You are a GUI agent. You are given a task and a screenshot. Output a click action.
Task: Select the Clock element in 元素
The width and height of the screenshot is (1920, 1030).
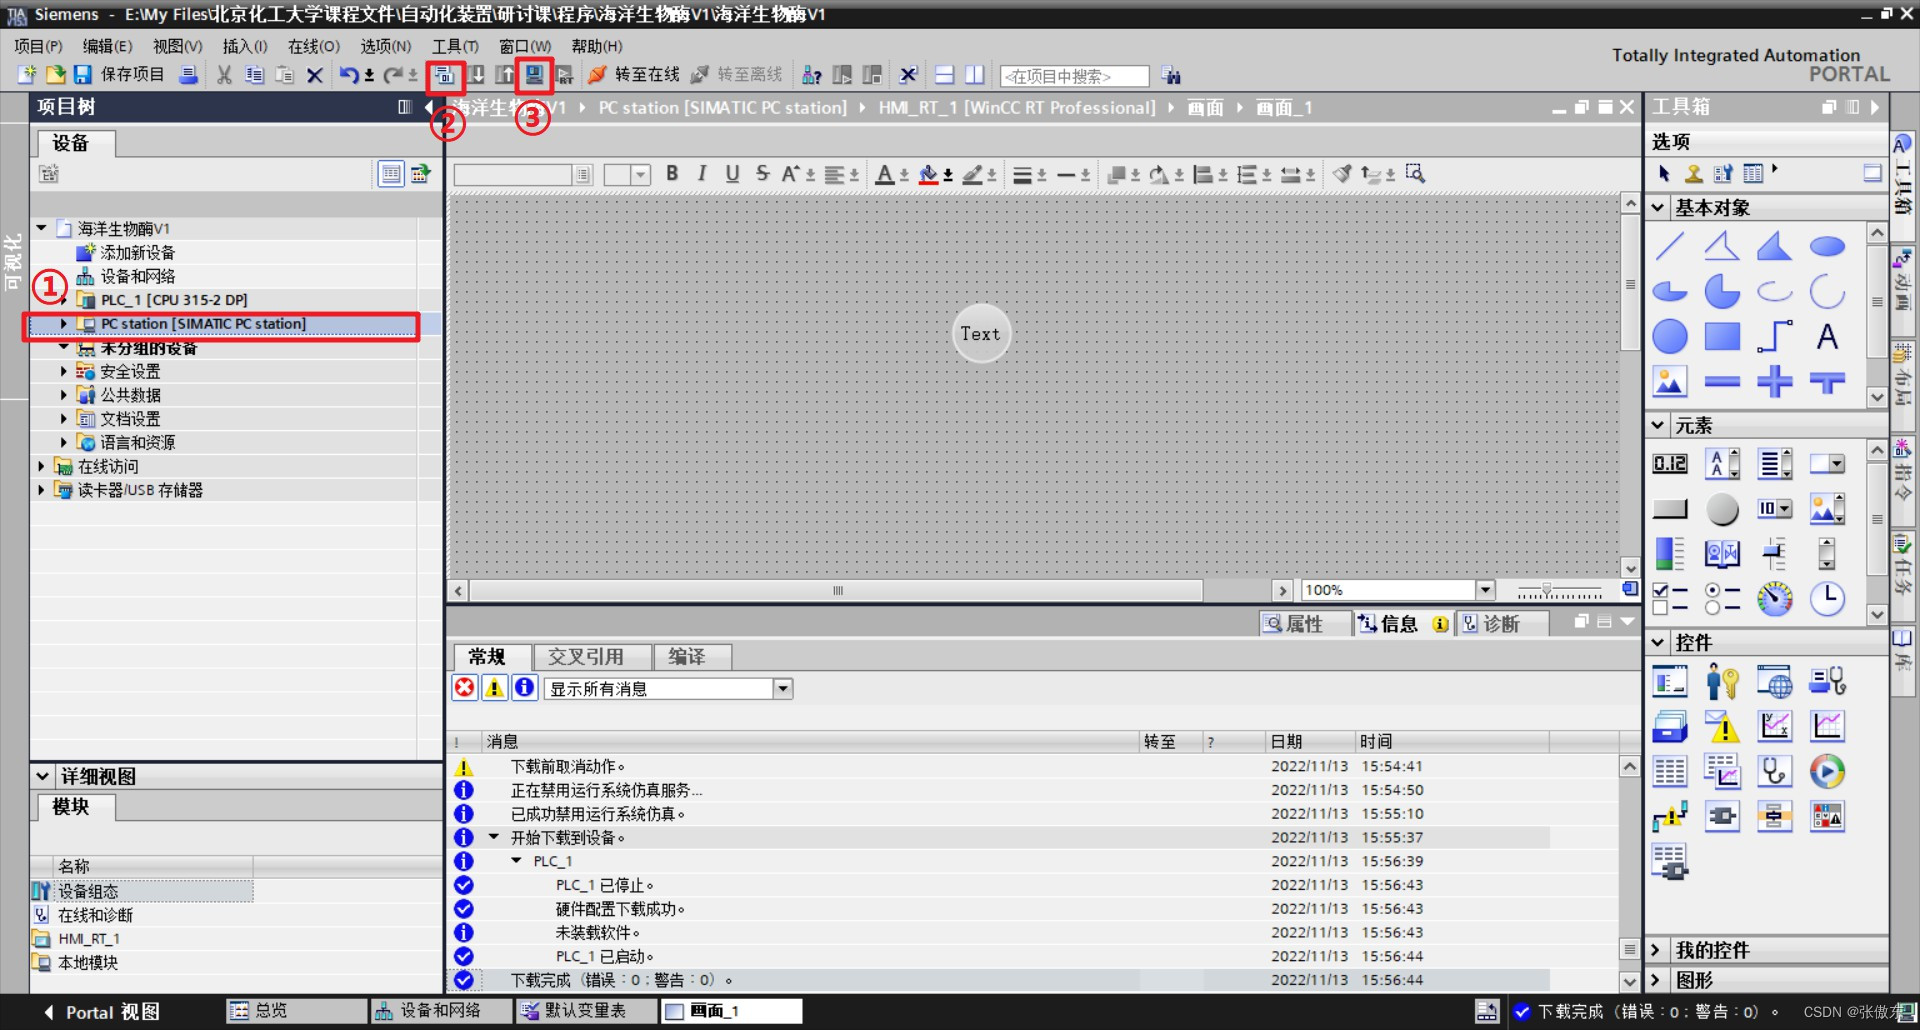[1827, 598]
